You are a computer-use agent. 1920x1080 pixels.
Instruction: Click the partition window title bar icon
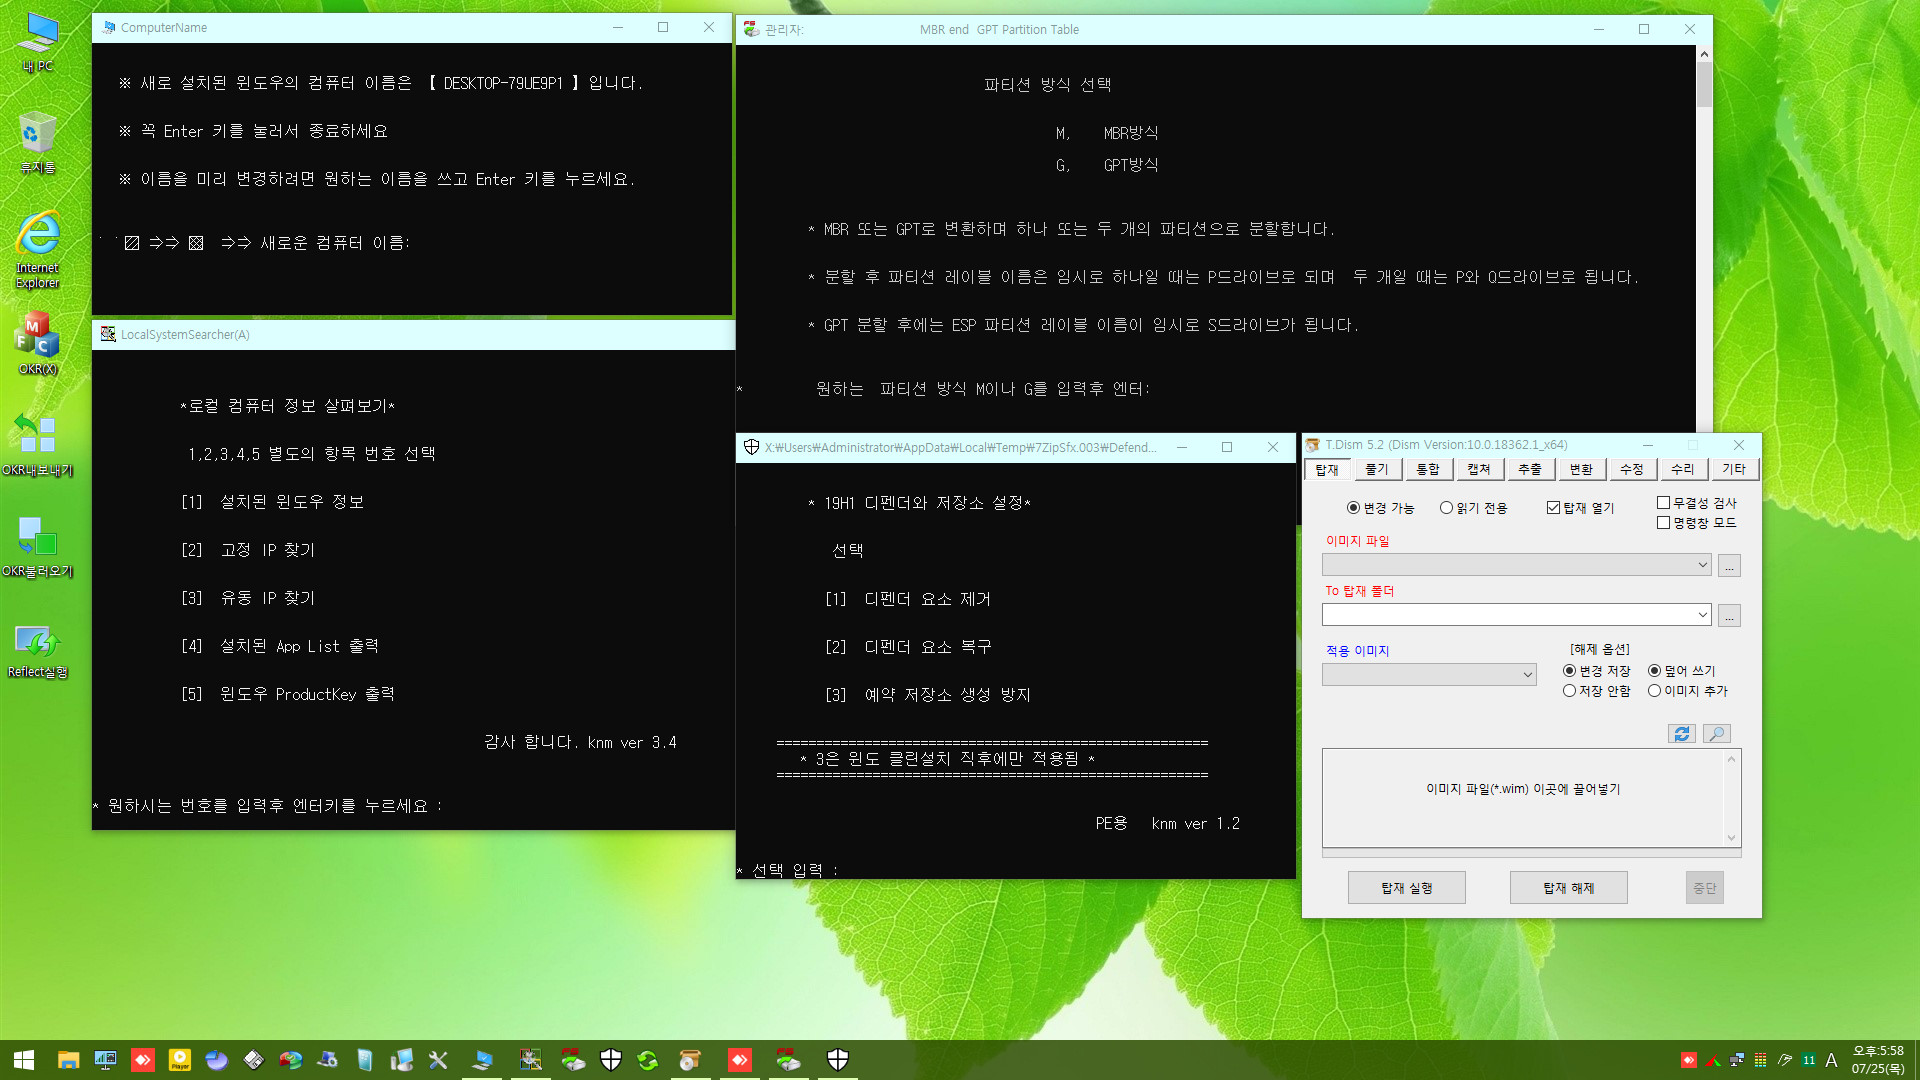[x=752, y=29]
